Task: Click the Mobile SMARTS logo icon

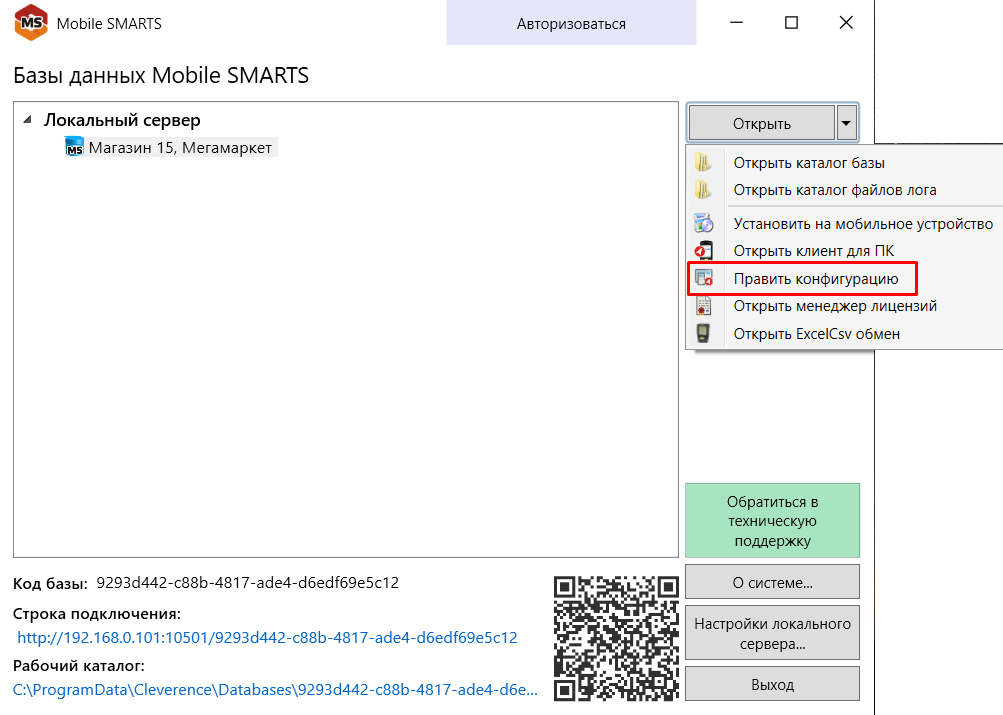Action: pos(30,23)
